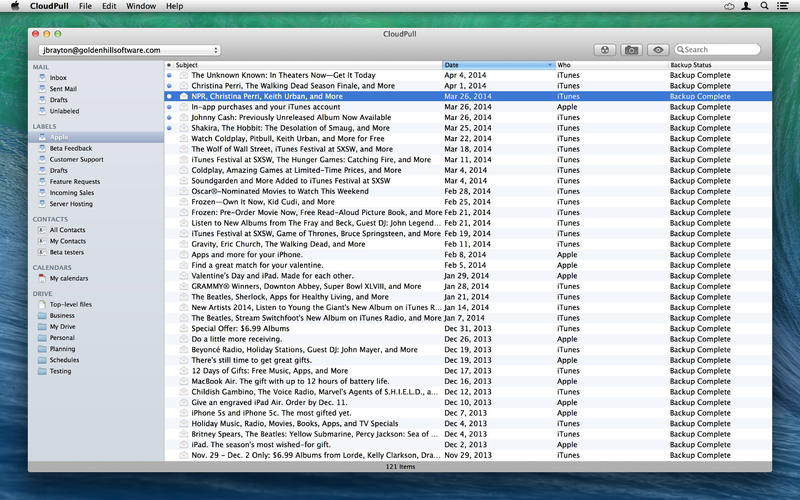Image resolution: width=800 pixels, height=500 pixels.
Task: Select the Business drive folder
Action: pos(62,315)
